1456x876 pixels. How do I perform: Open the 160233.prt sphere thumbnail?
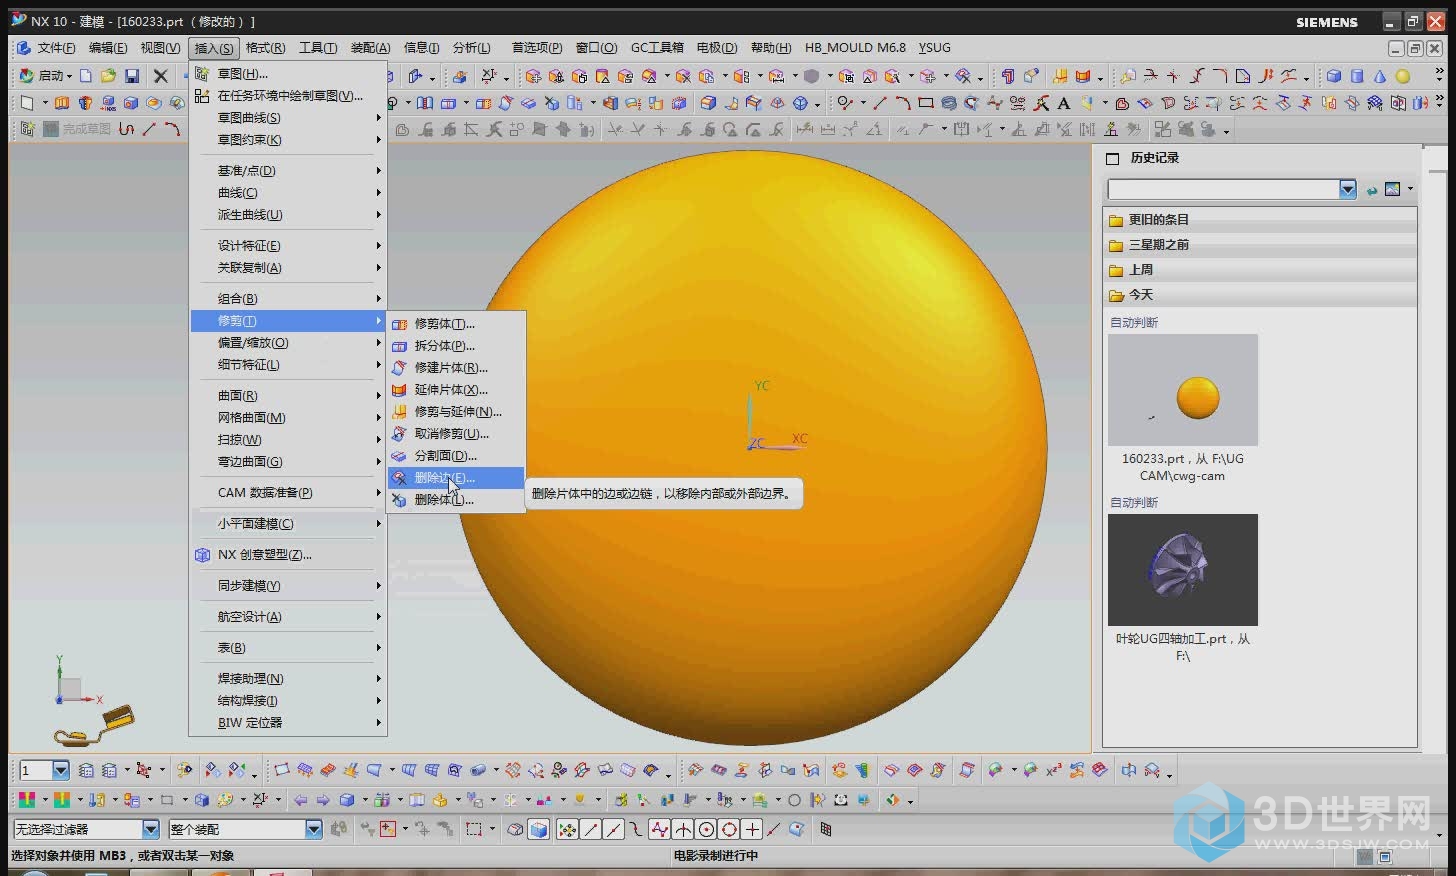point(1182,390)
